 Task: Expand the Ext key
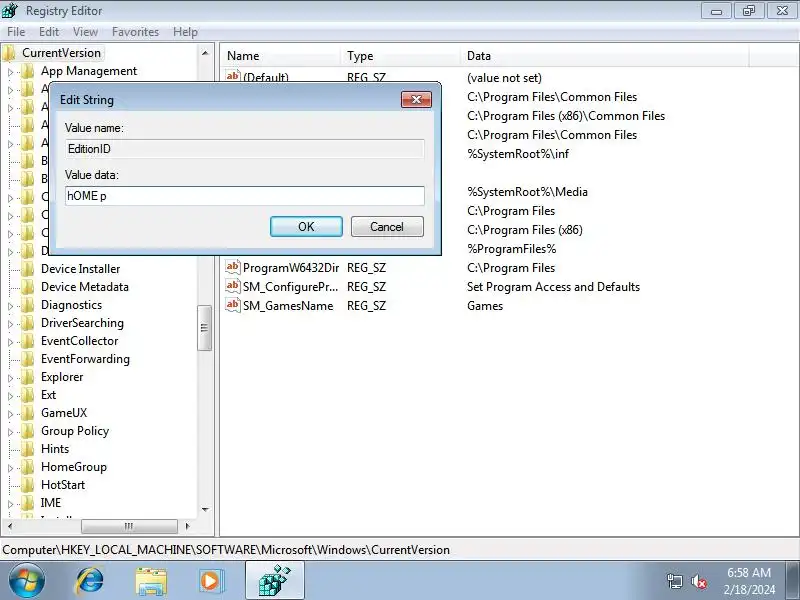10,396
